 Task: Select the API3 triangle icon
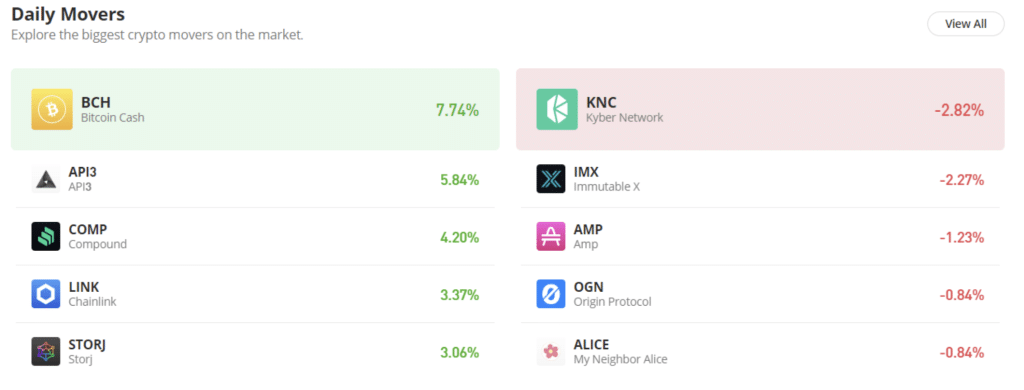tap(46, 179)
